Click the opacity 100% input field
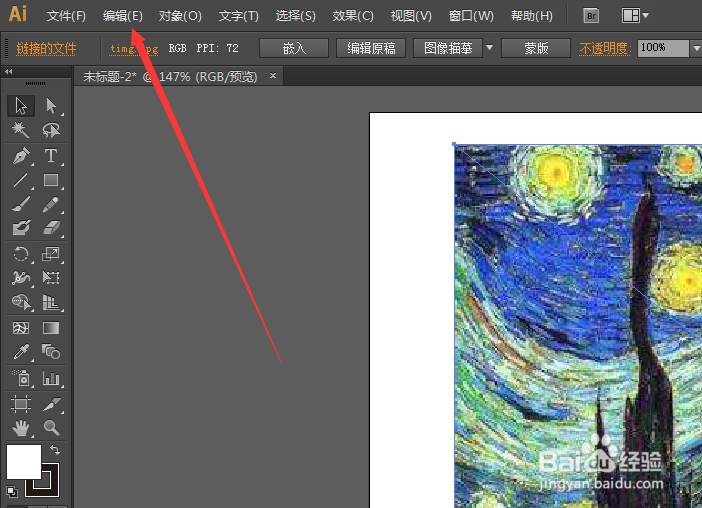Screen dimensions: 702x508 pos(663,48)
